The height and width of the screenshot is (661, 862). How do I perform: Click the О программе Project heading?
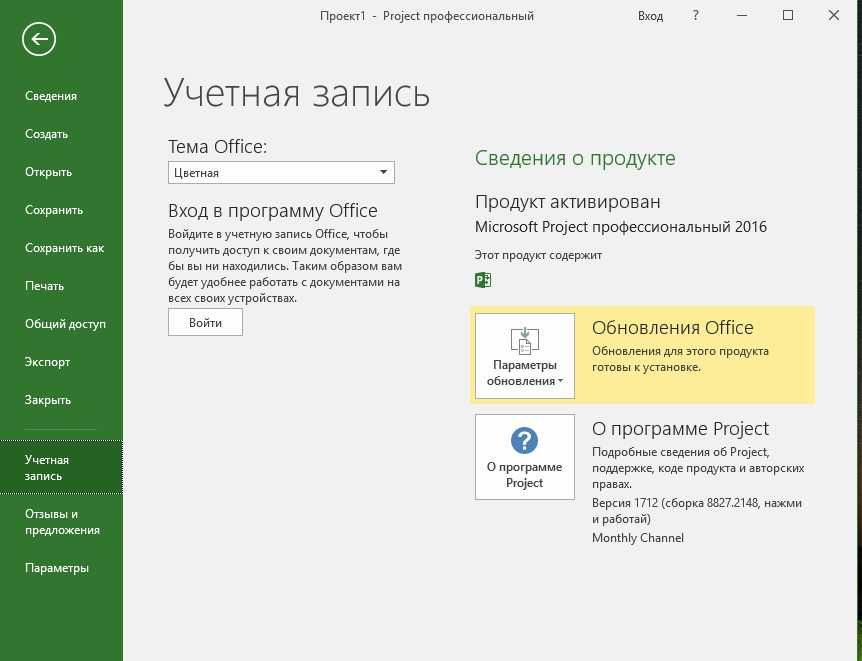[680, 428]
